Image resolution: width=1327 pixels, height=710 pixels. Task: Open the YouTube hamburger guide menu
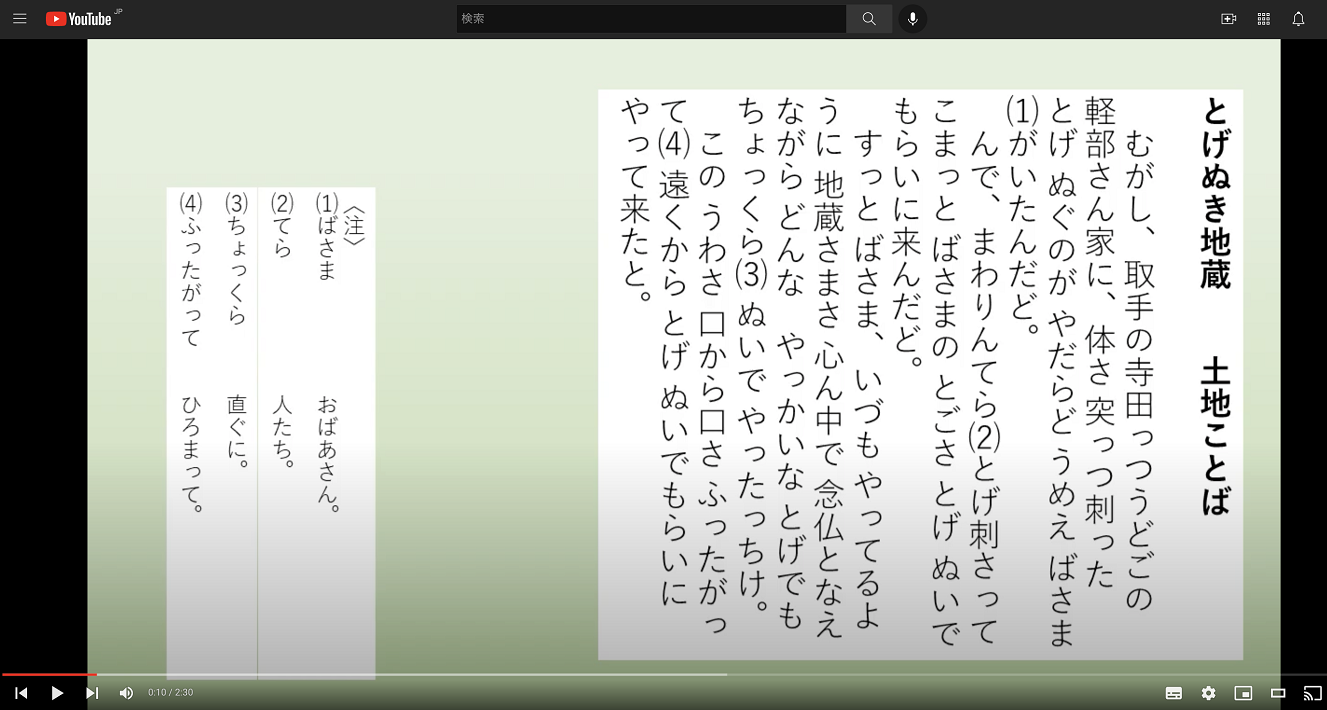(19, 19)
